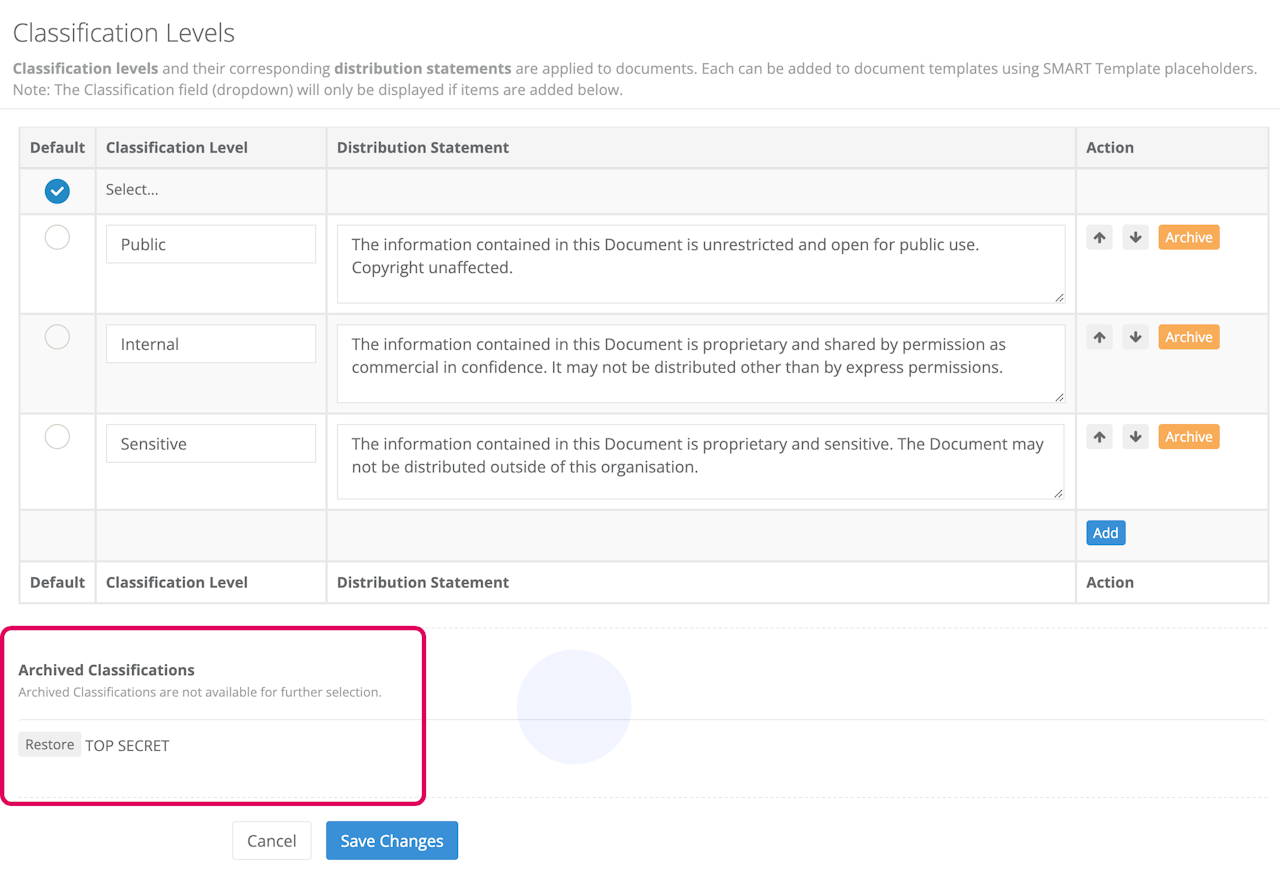Save Changes to classification levels
Viewport: 1280px width, 872px height.
(391, 841)
